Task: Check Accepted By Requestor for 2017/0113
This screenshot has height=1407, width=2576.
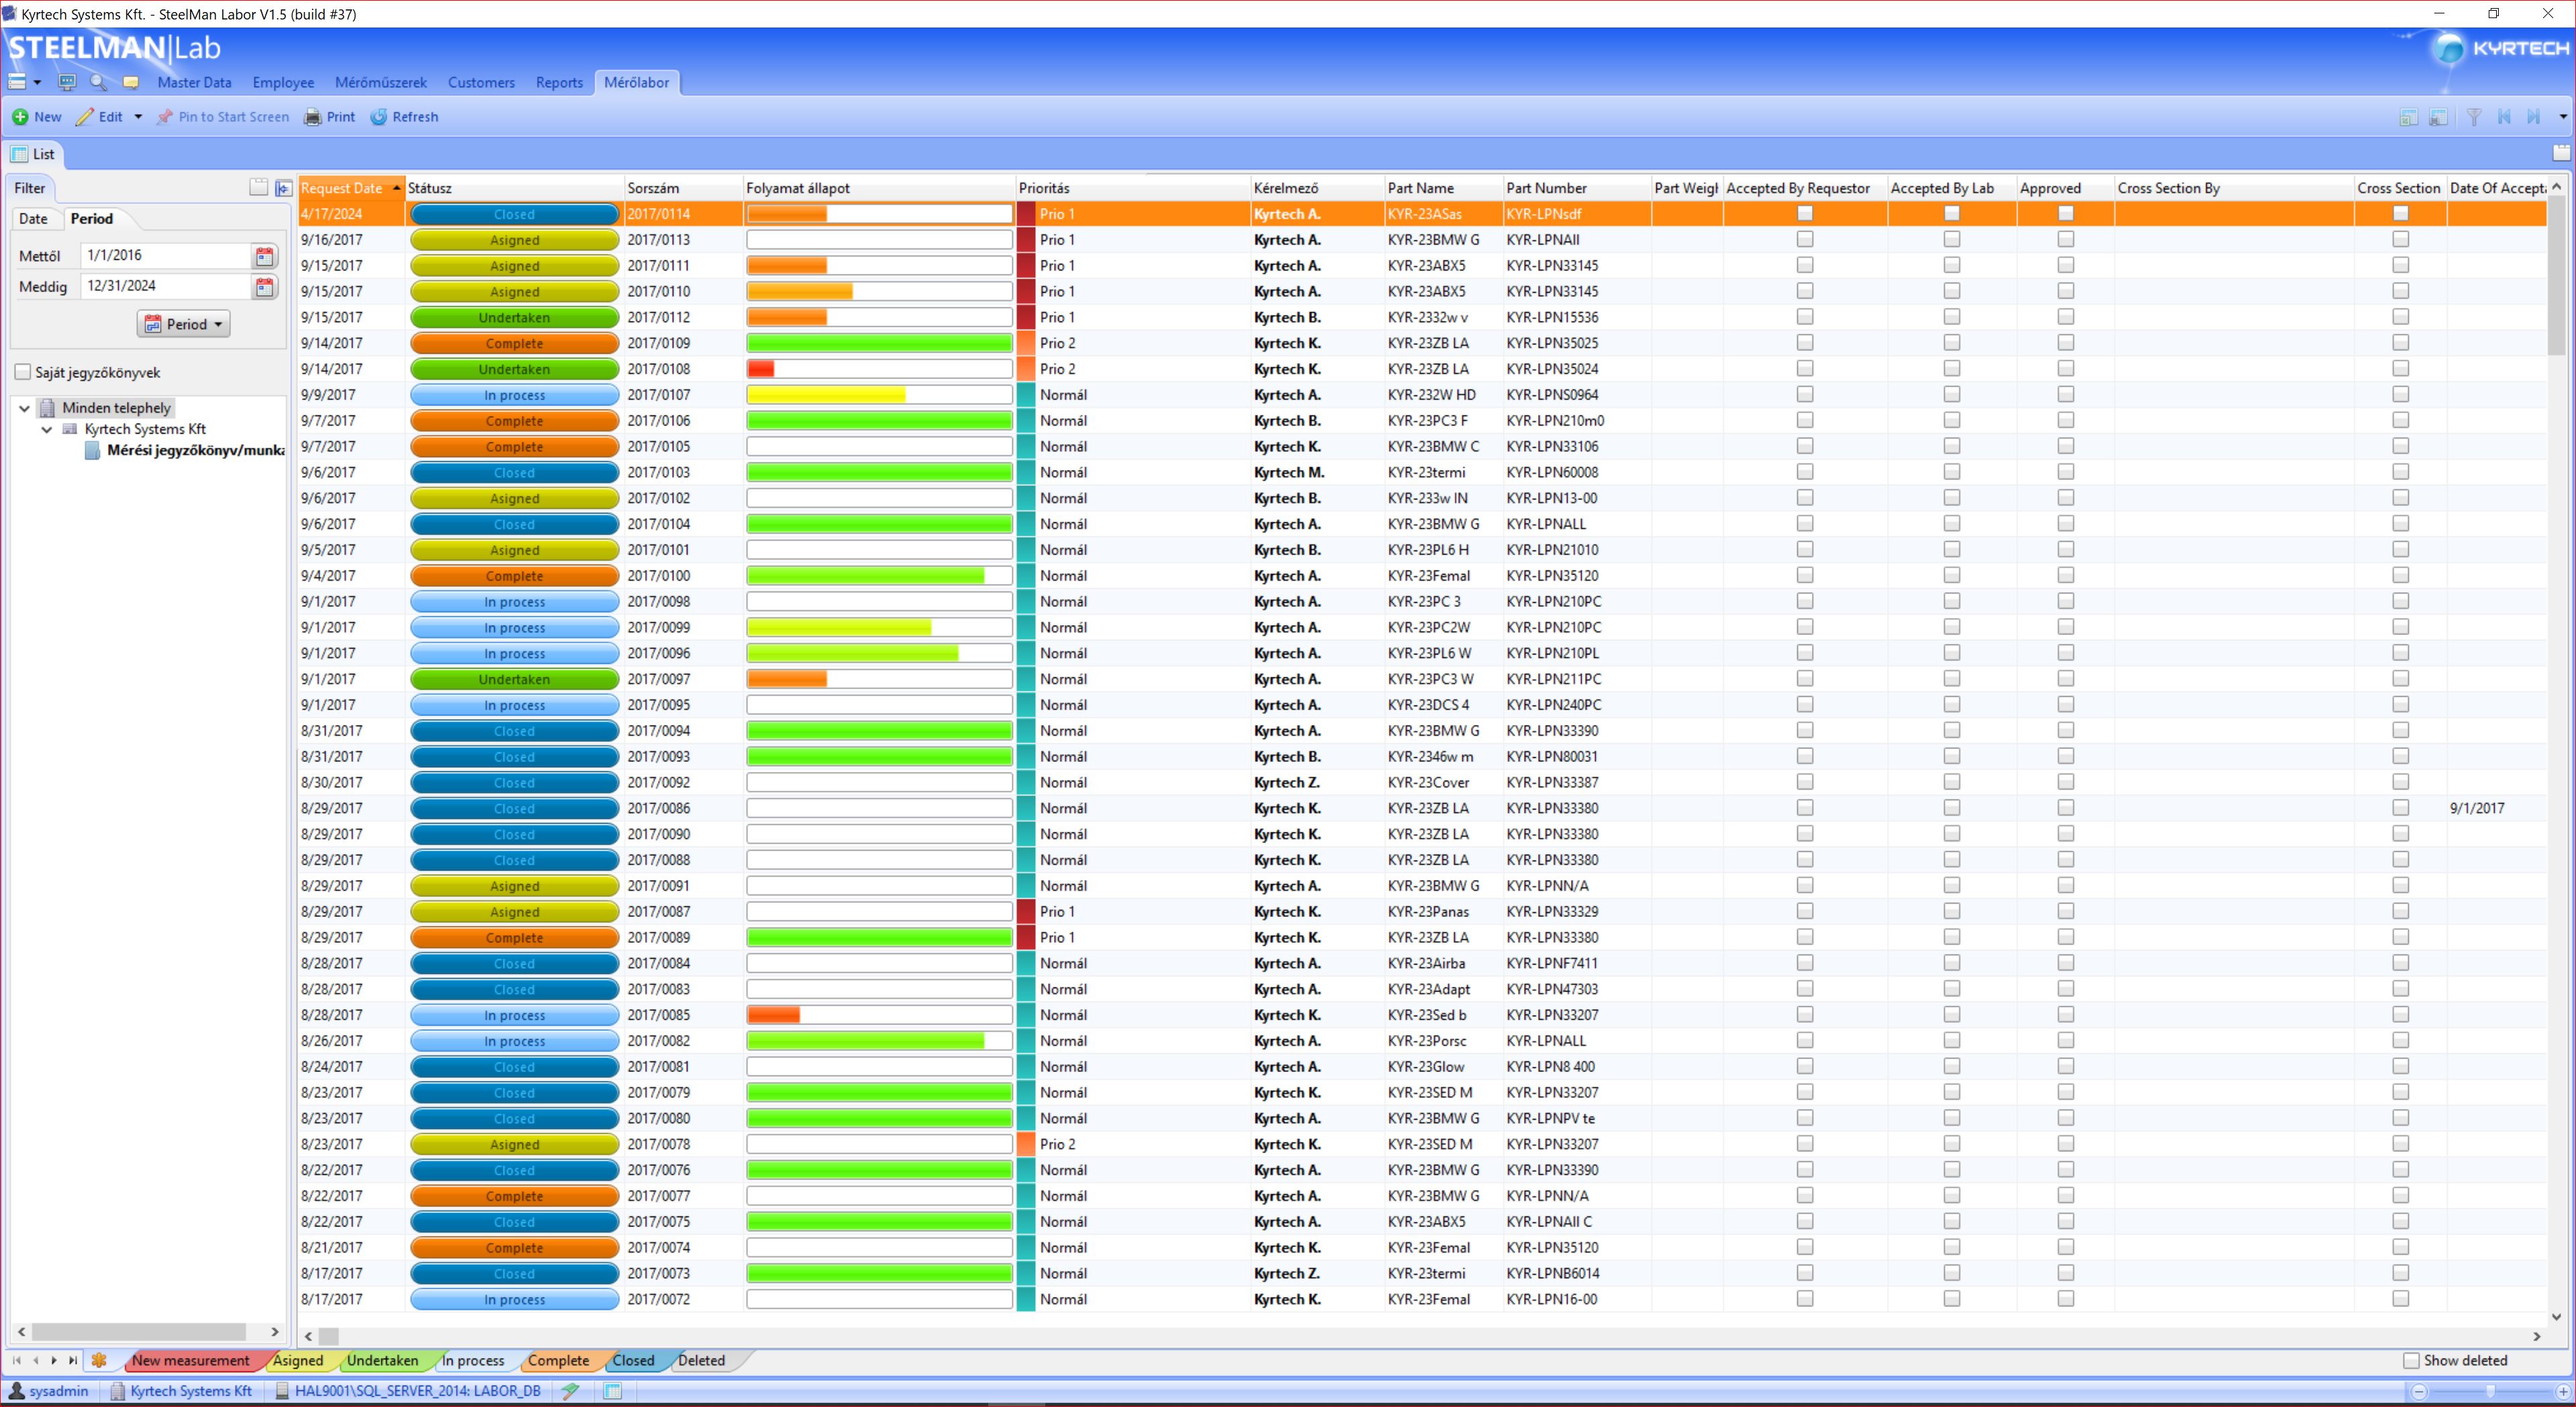Action: tap(1804, 239)
